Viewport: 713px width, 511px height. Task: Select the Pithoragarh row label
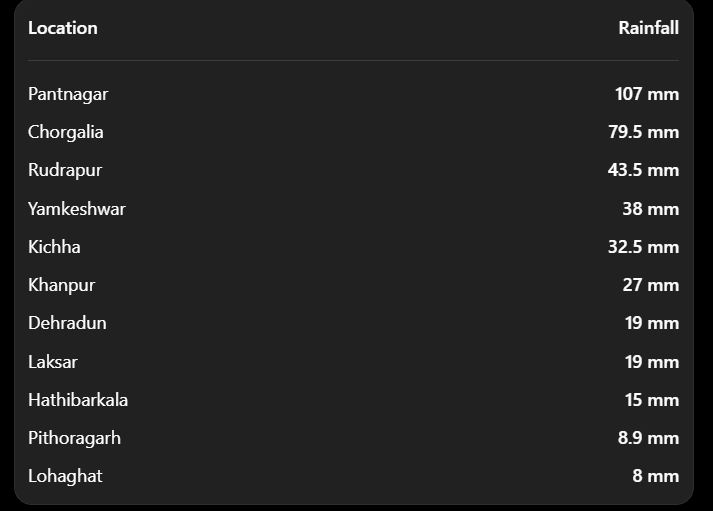click(75, 439)
